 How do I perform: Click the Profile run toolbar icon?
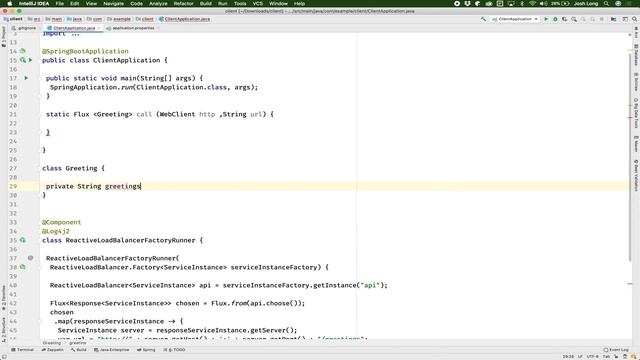[574, 19]
